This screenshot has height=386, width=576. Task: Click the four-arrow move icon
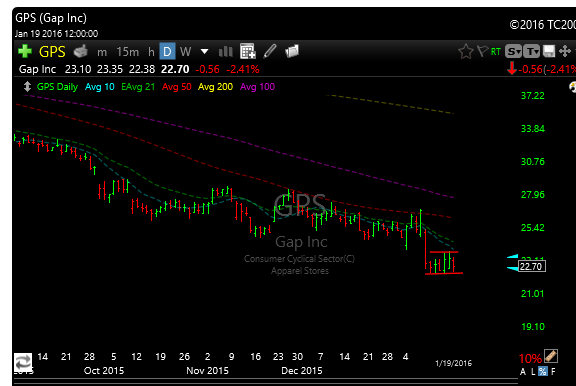pyautogui.click(x=565, y=51)
